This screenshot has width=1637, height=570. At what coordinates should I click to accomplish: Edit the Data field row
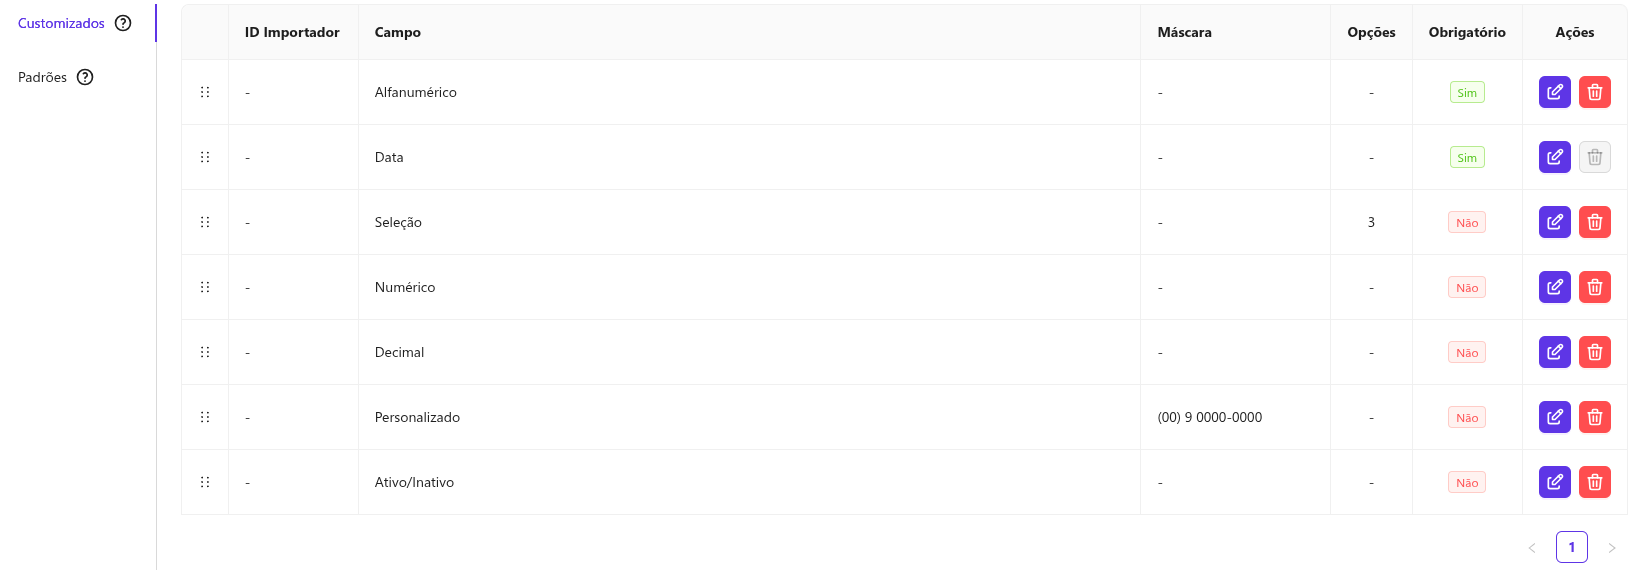point(1554,157)
